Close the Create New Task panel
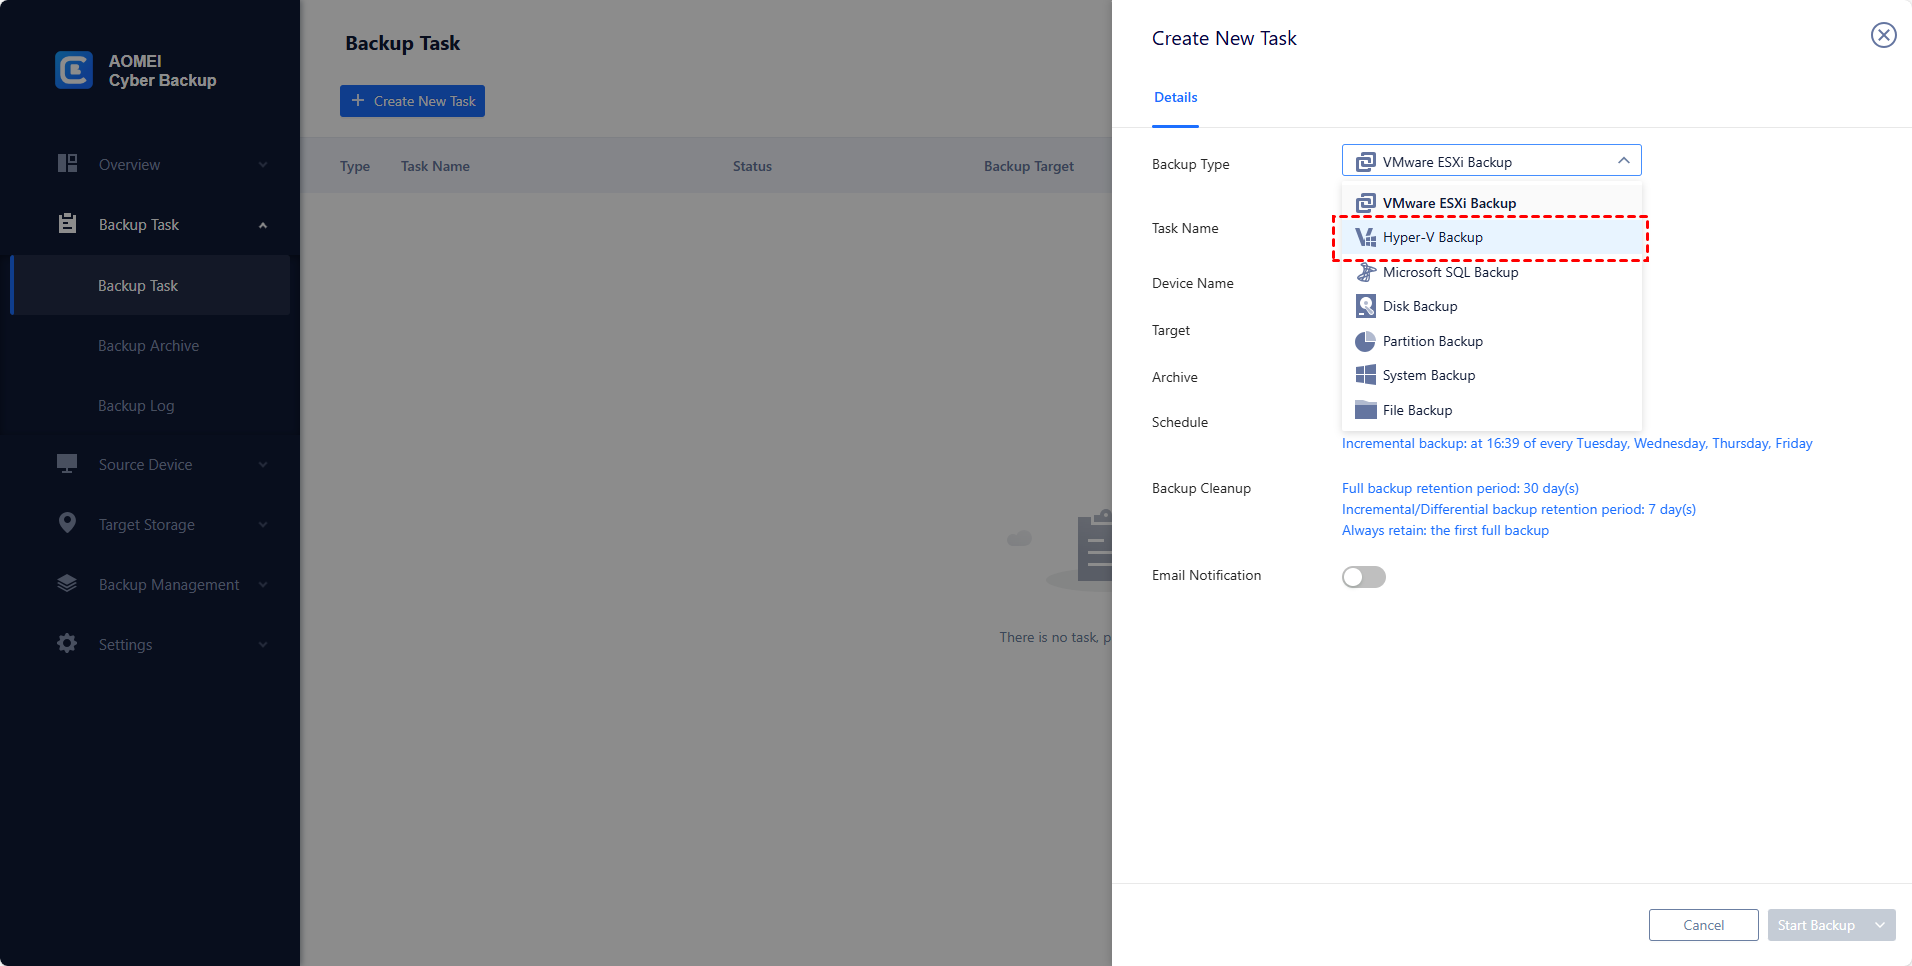Screen dimensions: 1912x966 point(1883,36)
